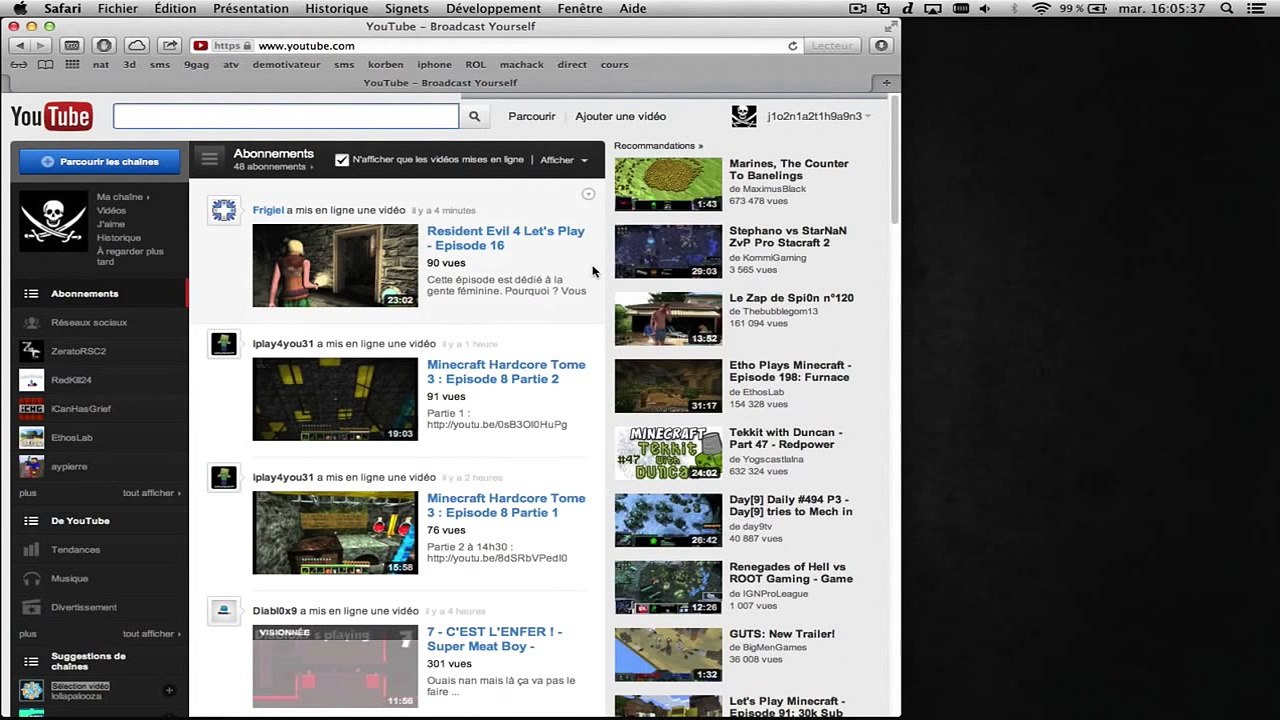Viewport: 1280px width, 720px height.
Task: Click the Safari address bar URL
Action: point(306,46)
